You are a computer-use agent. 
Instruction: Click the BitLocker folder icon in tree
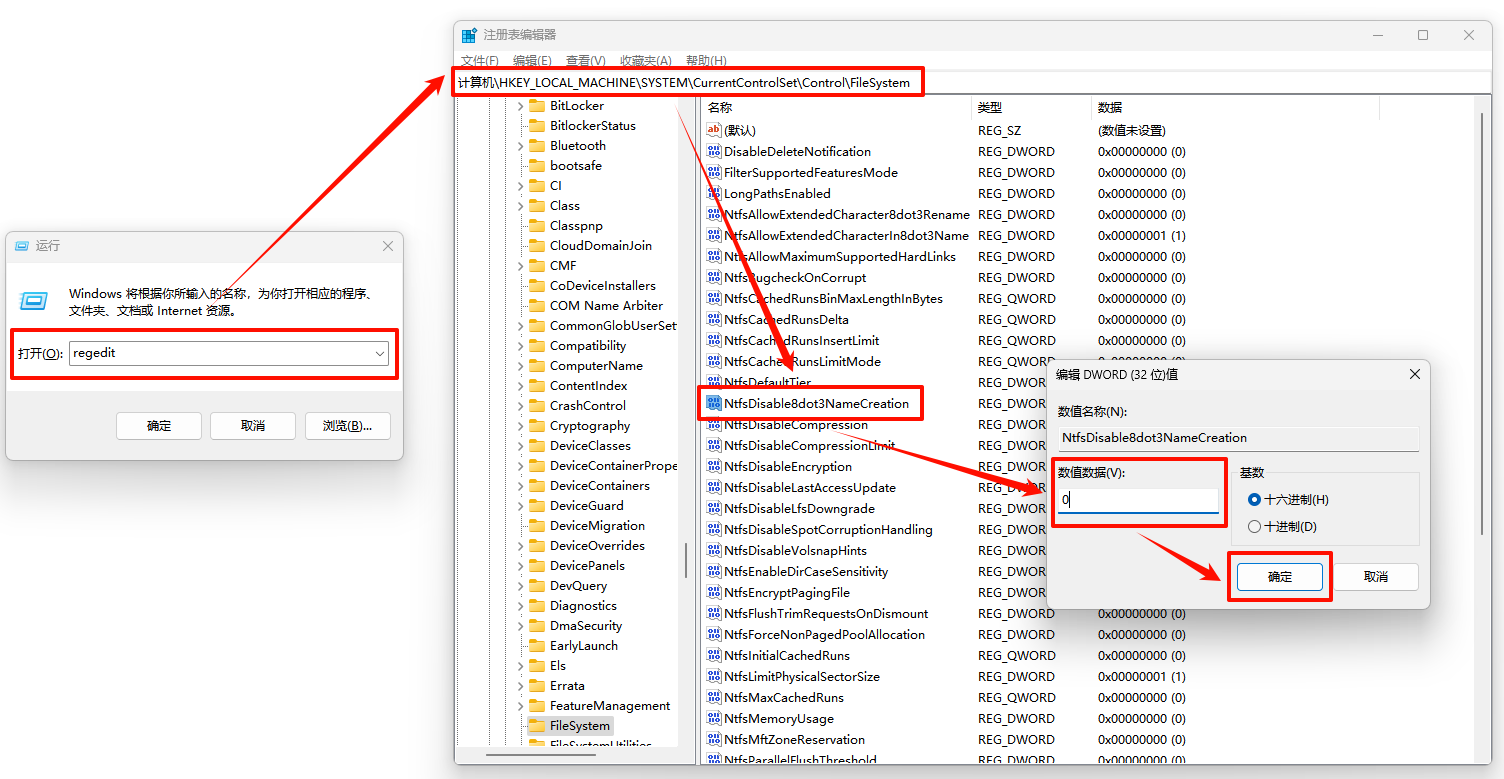[x=536, y=106]
